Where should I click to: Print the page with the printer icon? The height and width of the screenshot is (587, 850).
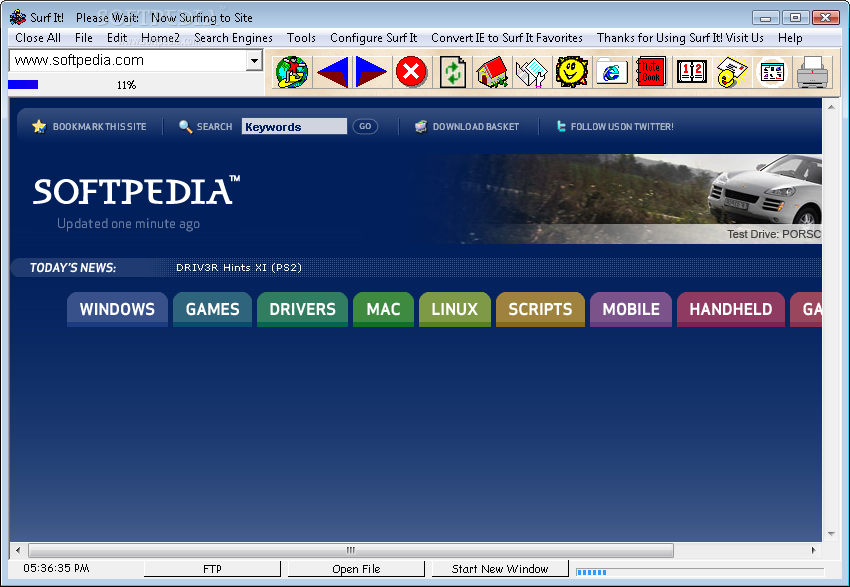click(812, 72)
